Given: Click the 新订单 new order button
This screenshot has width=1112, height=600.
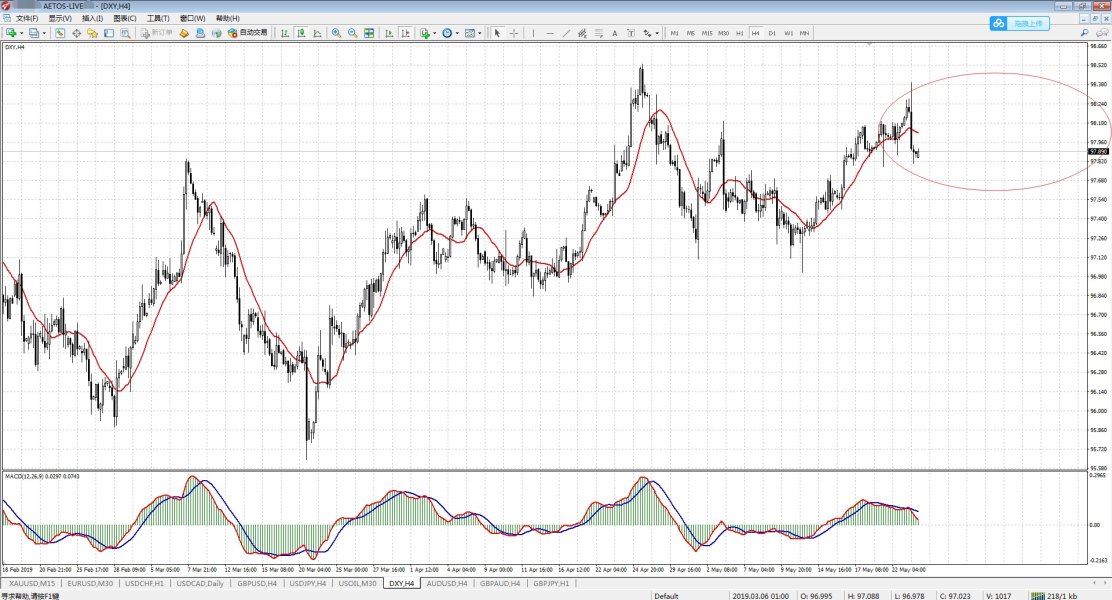Looking at the screenshot, I should point(156,33).
